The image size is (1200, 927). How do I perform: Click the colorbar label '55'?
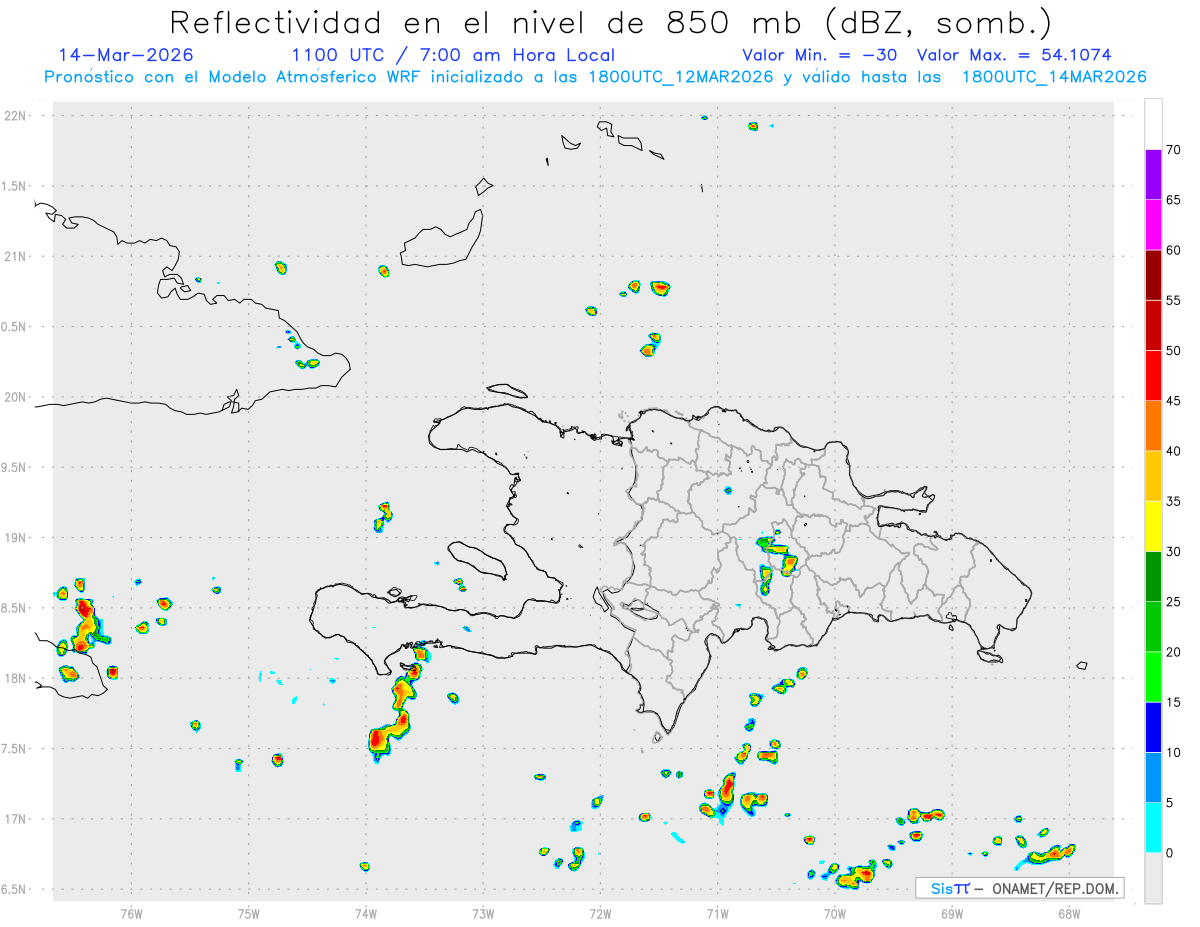[x=1173, y=300]
